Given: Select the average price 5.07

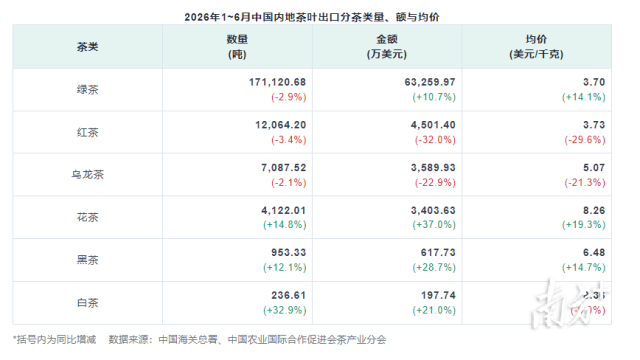Looking at the screenshot, I should point(594,168).
